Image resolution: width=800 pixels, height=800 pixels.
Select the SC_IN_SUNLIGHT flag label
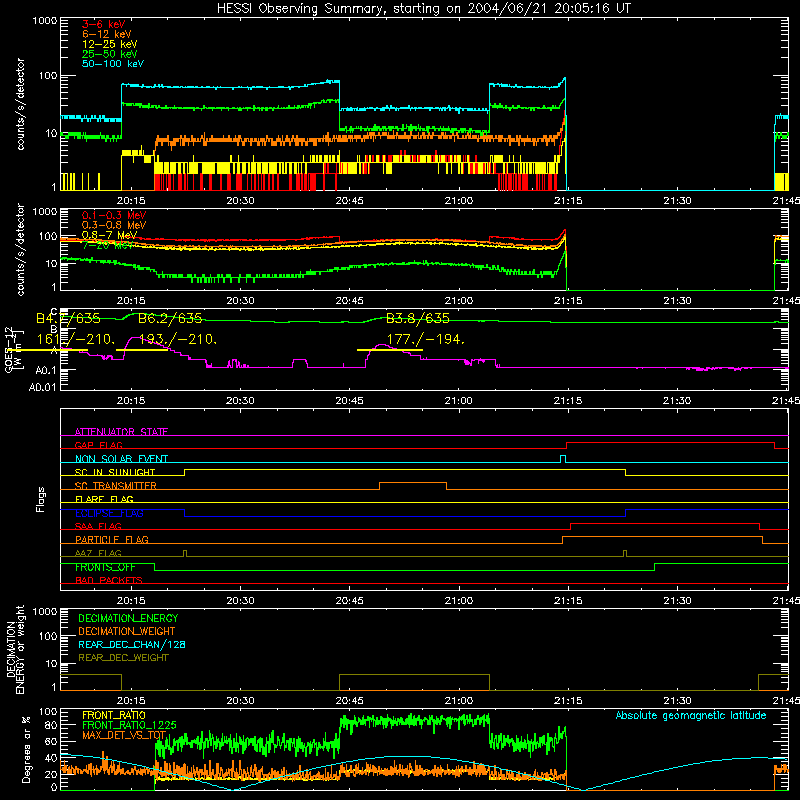[115, 472]
